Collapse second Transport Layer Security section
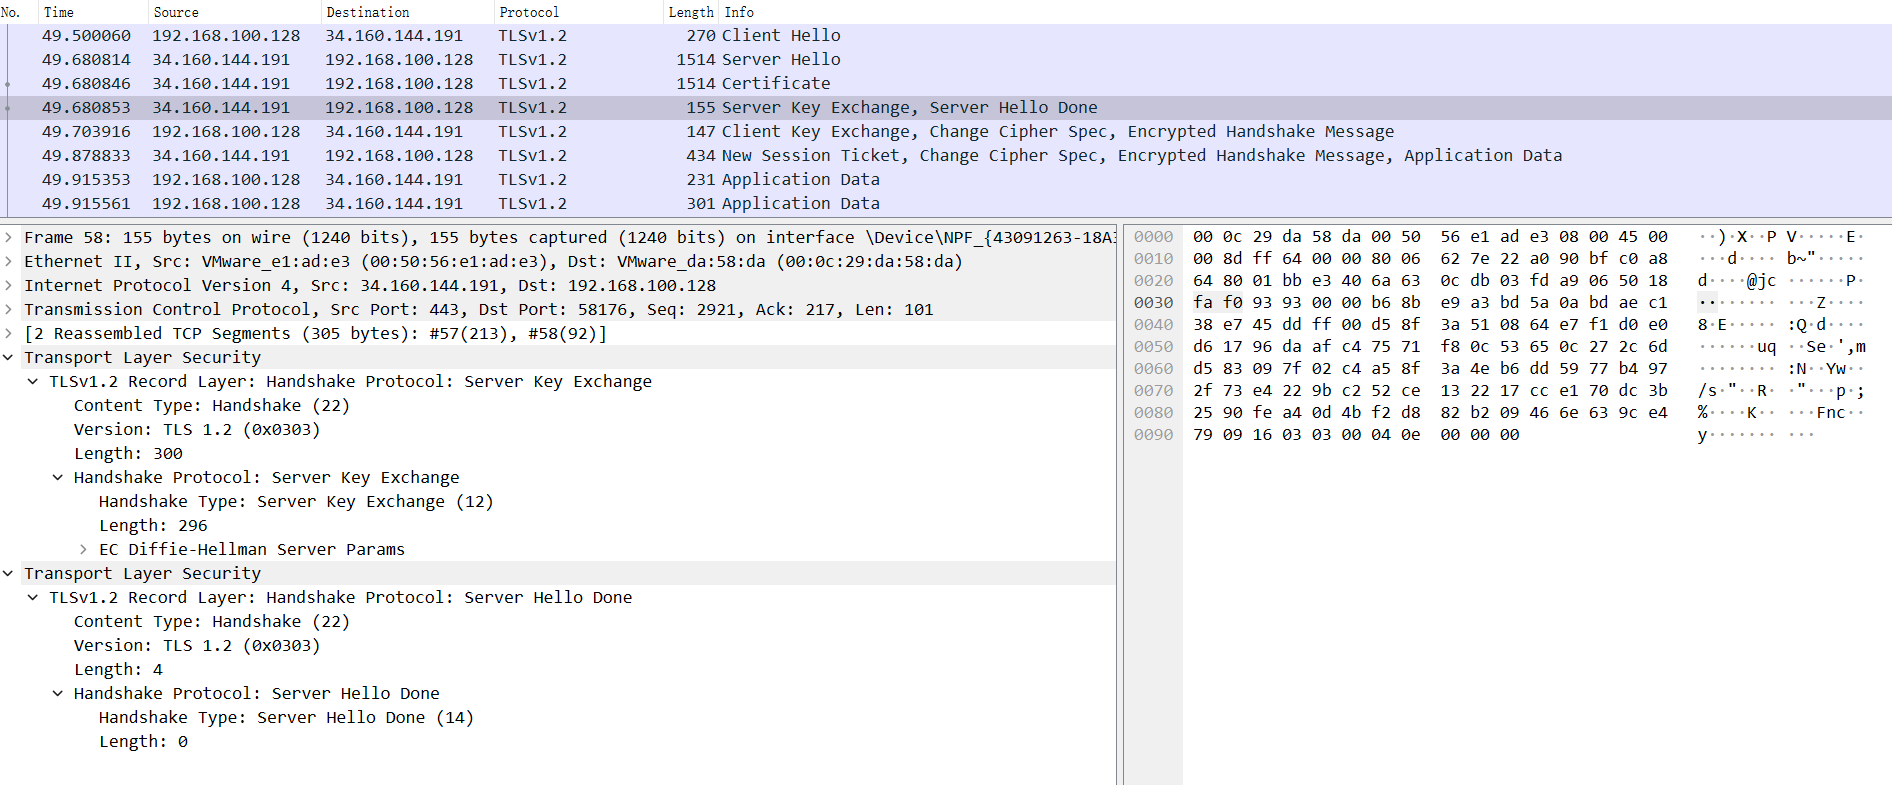The width and height of the screenshot is (1892, 785). coord(8,574)
